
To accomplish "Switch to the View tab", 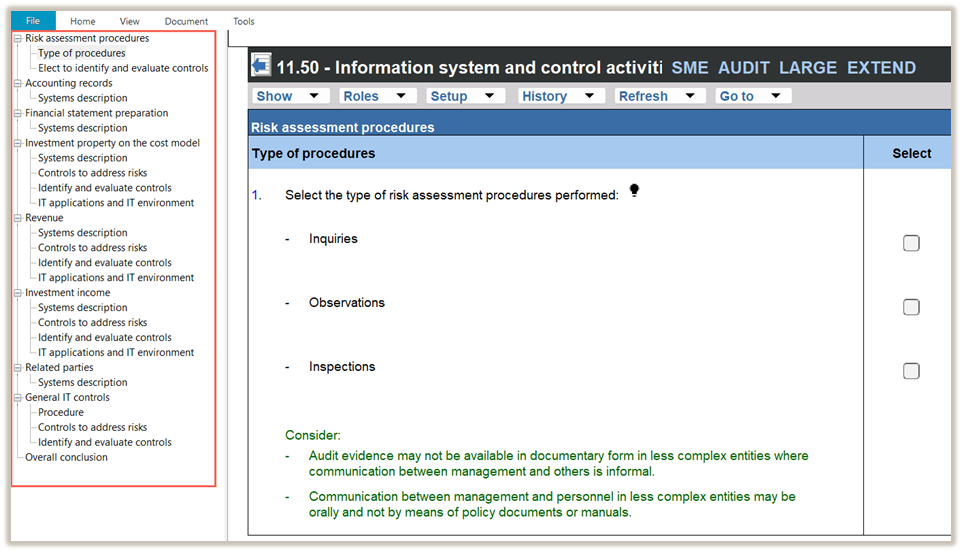I will [129, 21].
